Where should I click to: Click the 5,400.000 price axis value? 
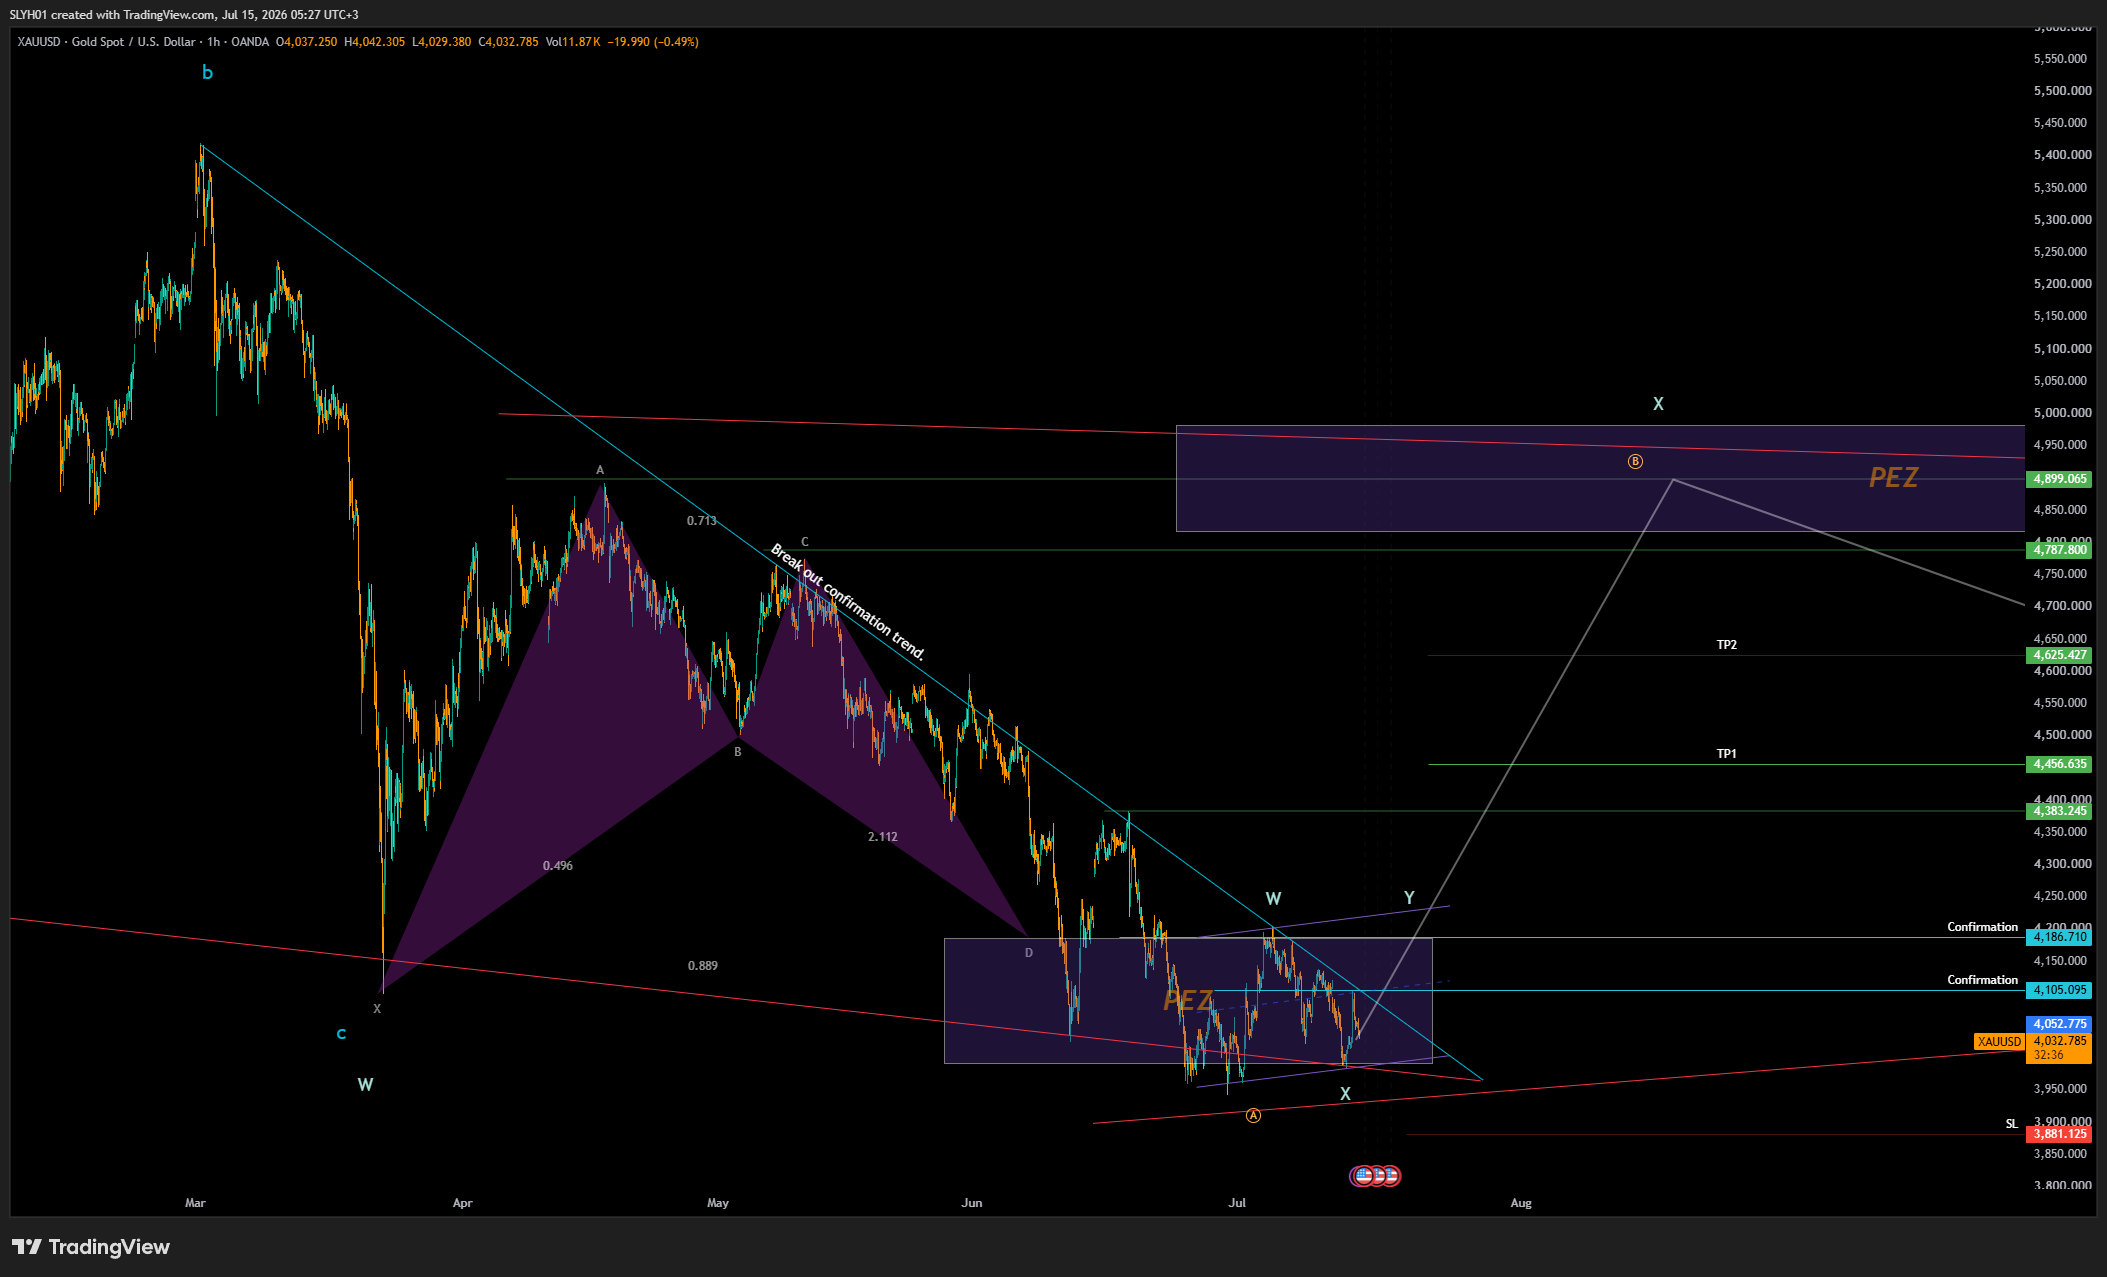click(2062, 155)
